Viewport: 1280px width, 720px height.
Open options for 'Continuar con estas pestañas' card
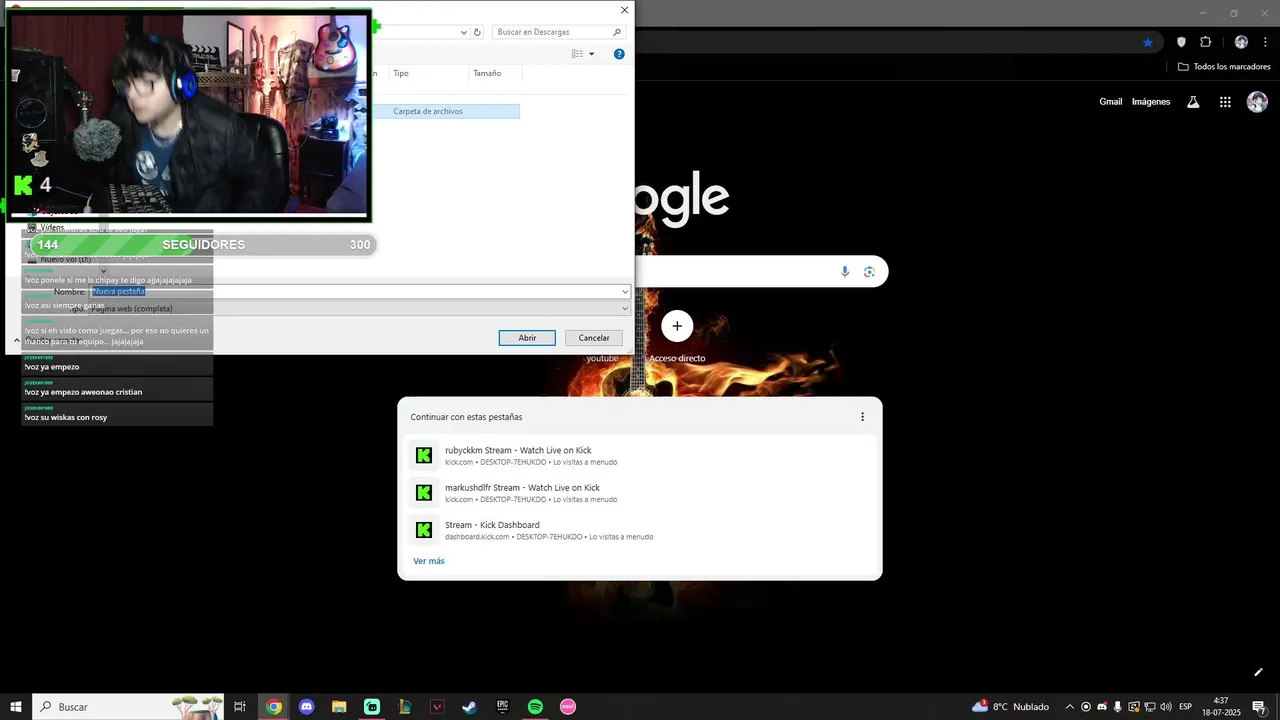tap(862, 417)
